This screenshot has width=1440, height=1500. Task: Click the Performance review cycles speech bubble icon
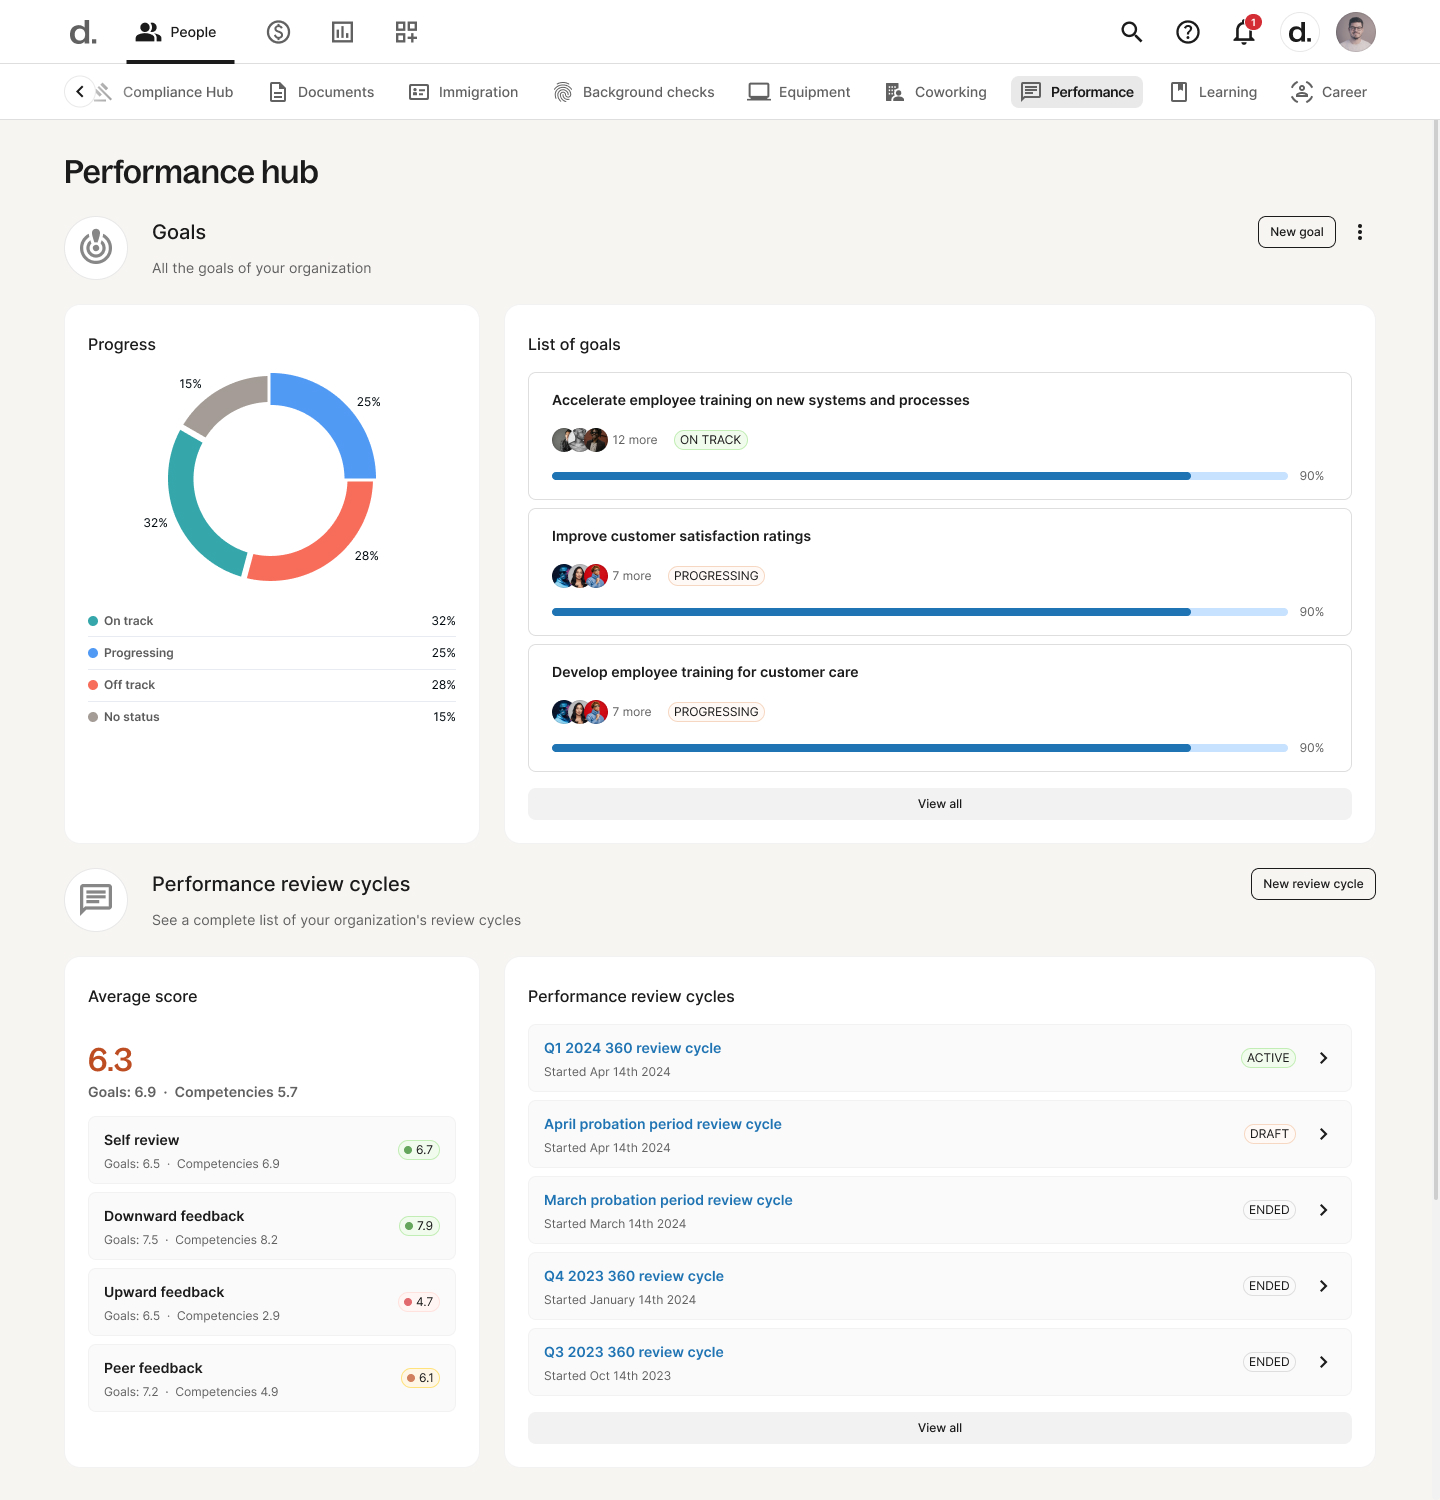95,899
